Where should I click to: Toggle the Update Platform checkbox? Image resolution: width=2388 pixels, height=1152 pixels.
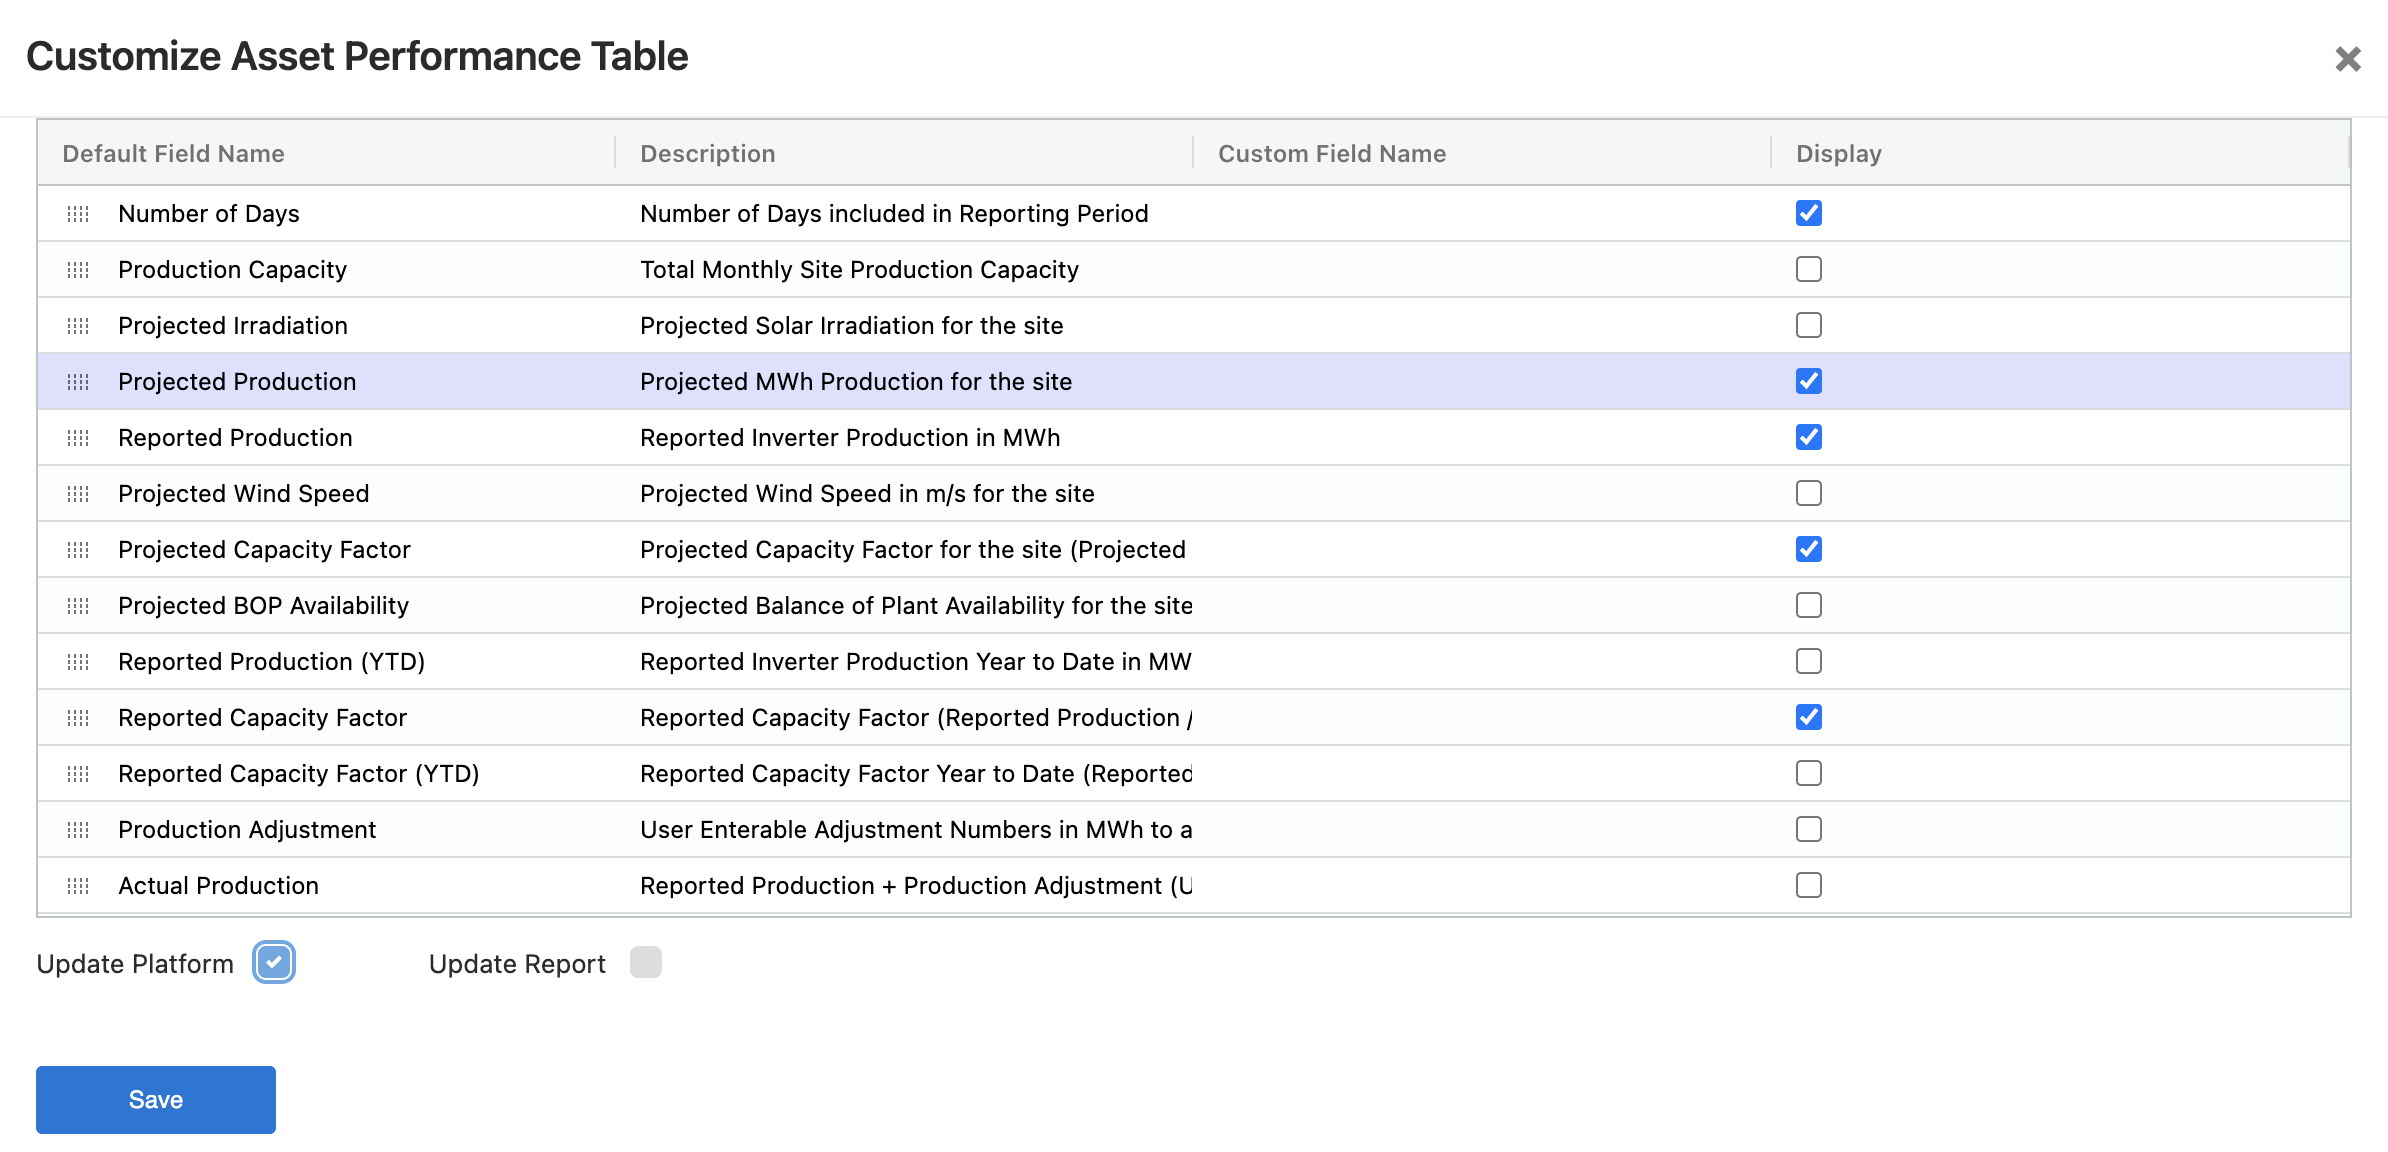pos(274,962)
